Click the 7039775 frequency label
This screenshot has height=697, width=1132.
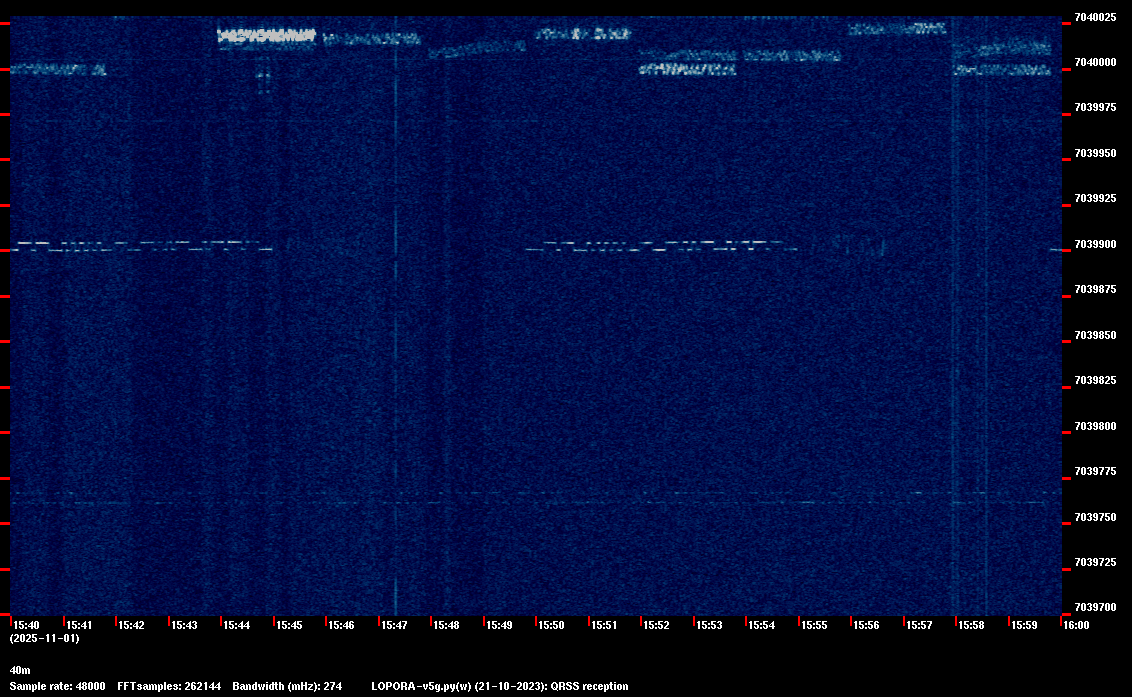(1095, 472)
